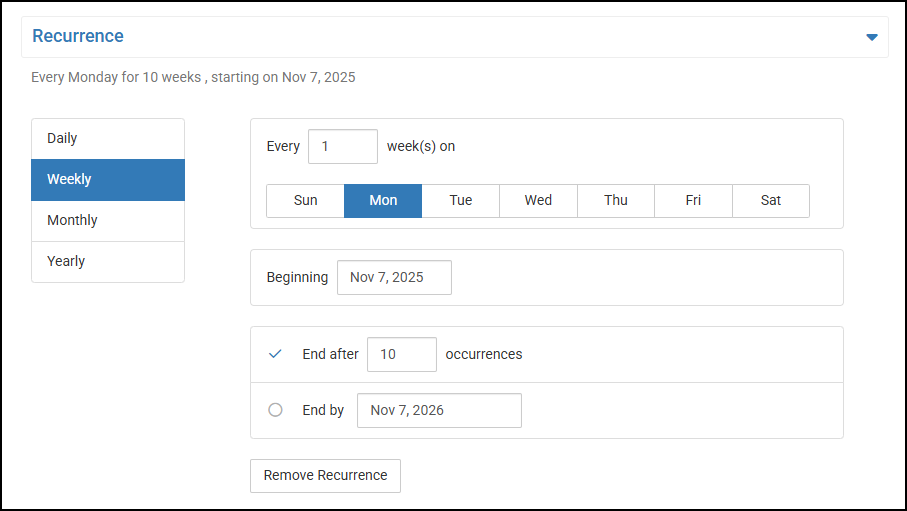Screen dimensions: 907x511
Task: Toggle the Tue day button
Action: (x=461, y=201)
